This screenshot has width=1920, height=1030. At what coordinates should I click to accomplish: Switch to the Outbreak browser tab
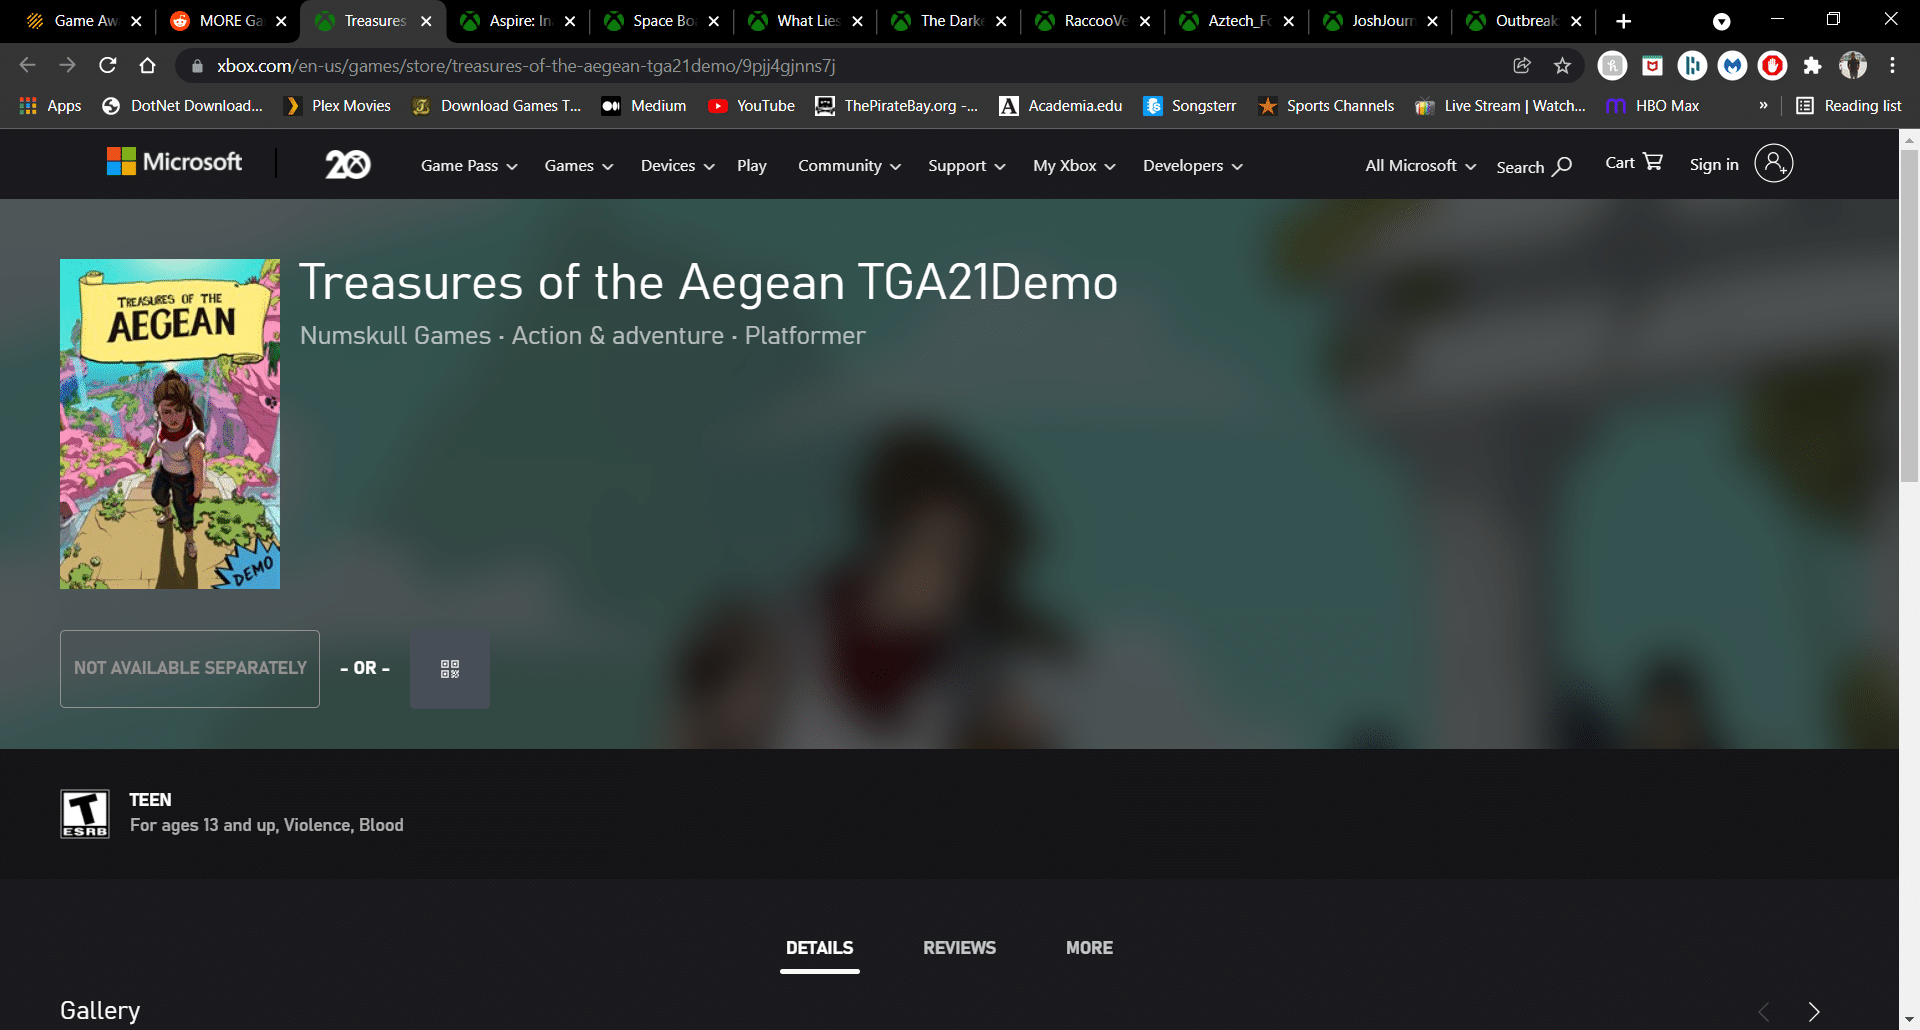pos(1523,21)
